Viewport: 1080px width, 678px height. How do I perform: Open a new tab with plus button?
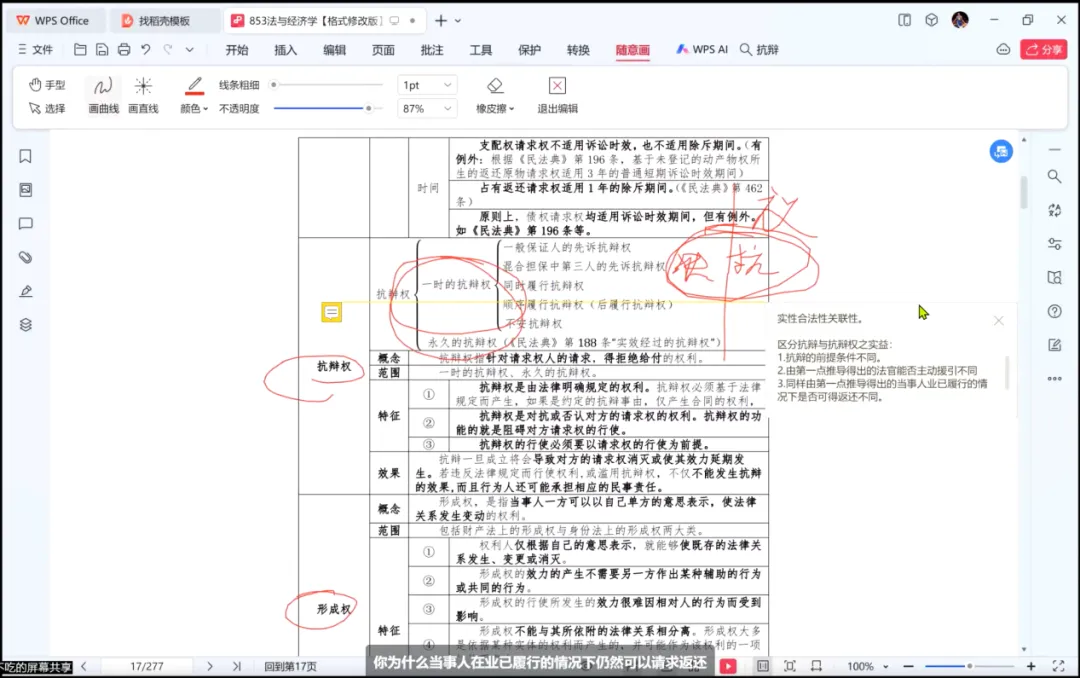(441, 21)
